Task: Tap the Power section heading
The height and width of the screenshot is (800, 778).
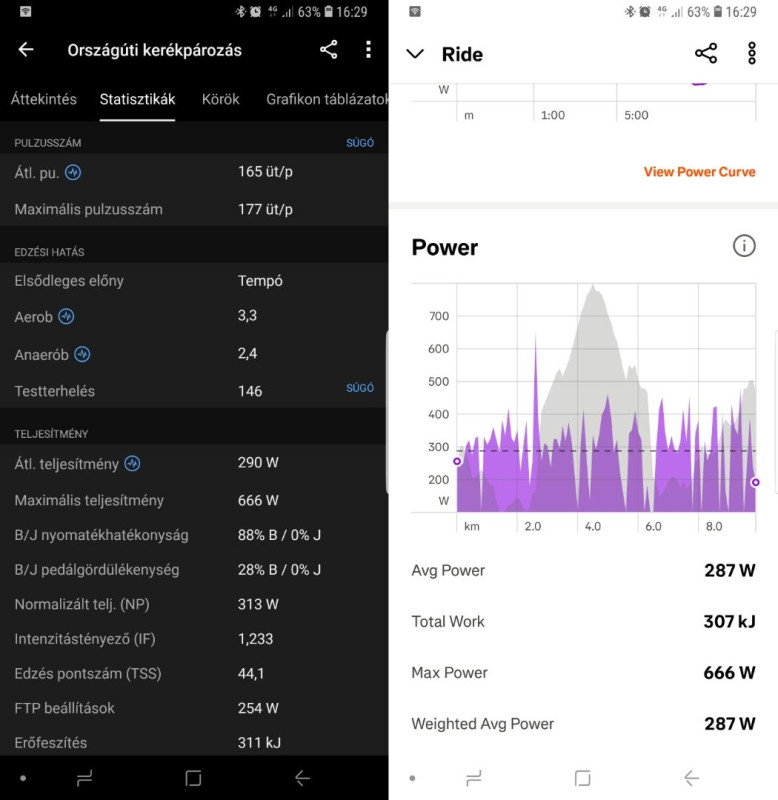Action: point(444,247)
